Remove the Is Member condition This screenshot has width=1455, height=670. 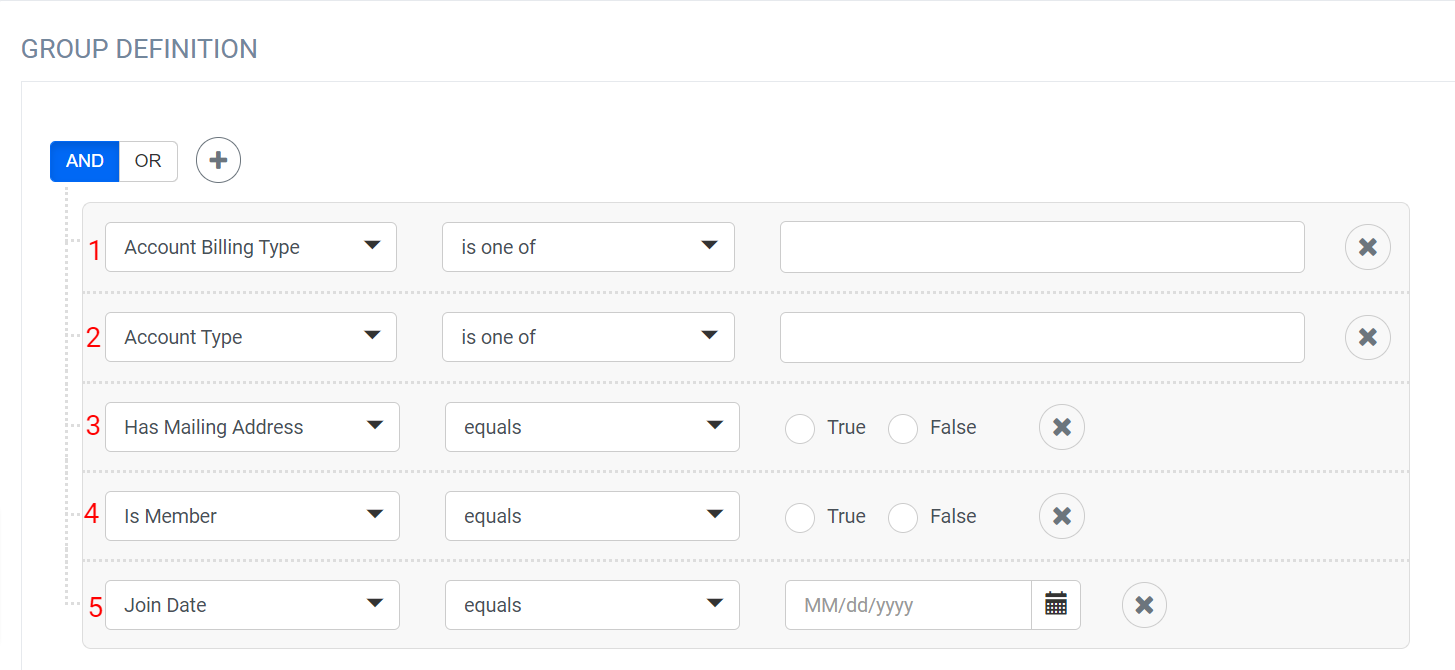point(1061,516)
